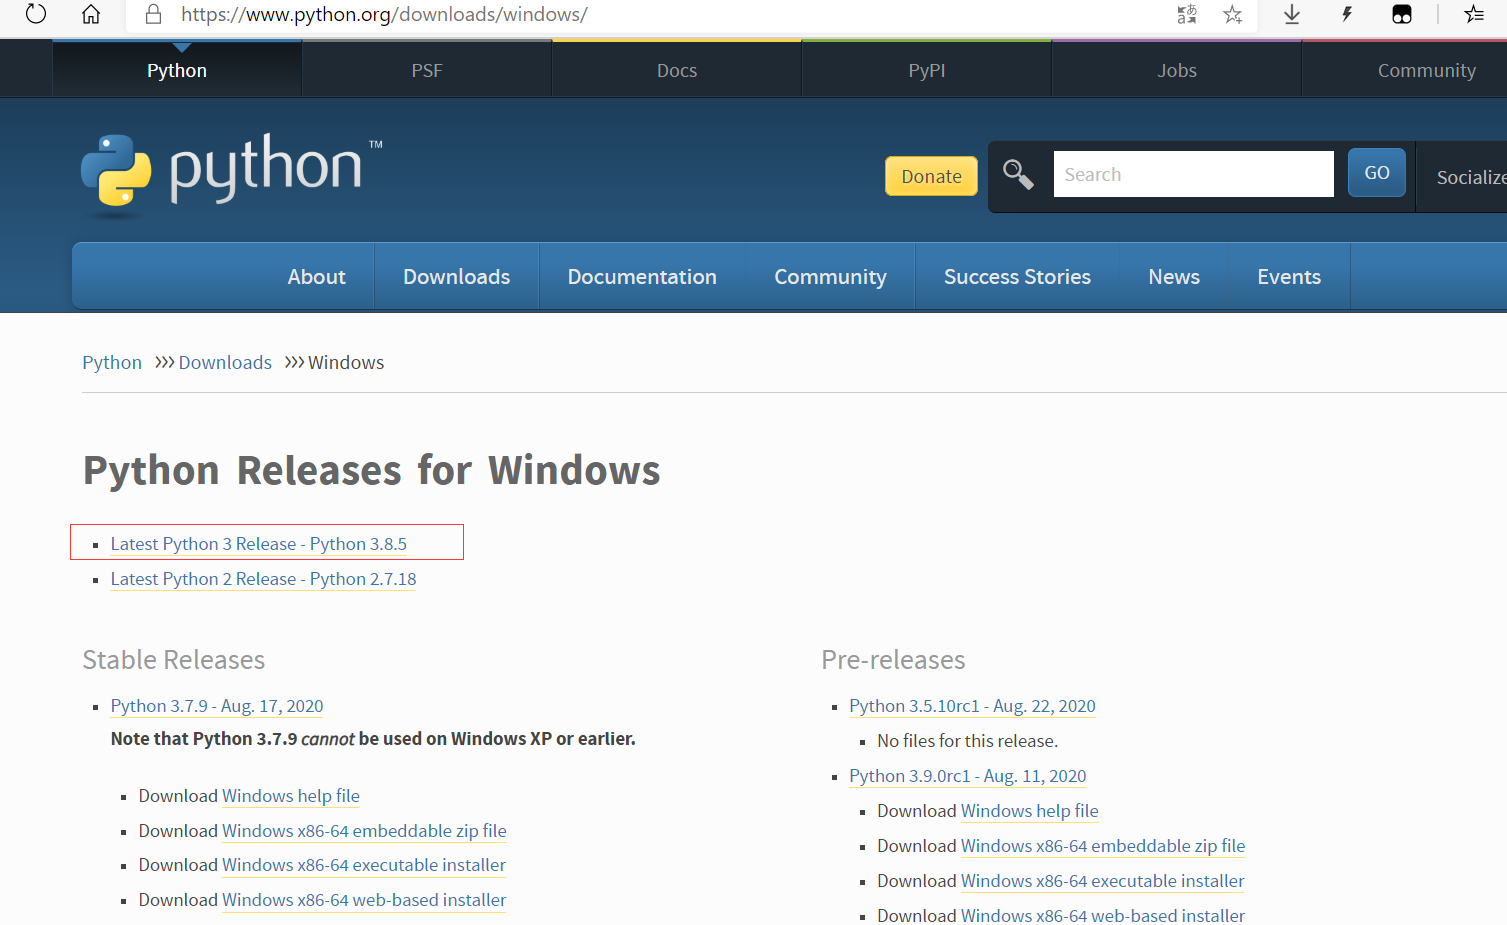Image resolution: width=1507 pixels, height=925 pixels.
Task: Download 3.9.0rc1 x86-64 embeddable zip file
Action: pyautogui.click(x=1103, y=846)
